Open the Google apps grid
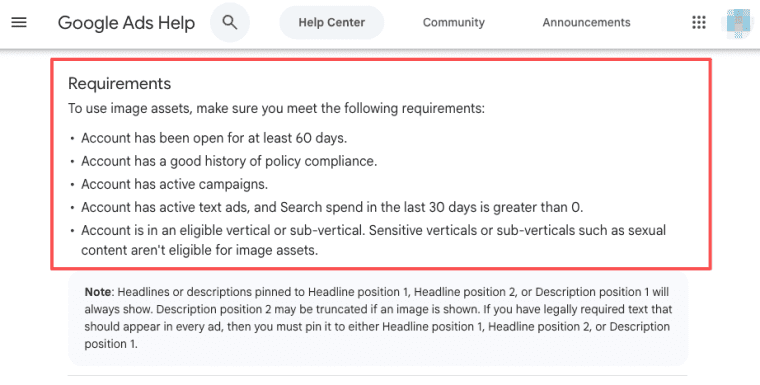 [x=698, y=22]
